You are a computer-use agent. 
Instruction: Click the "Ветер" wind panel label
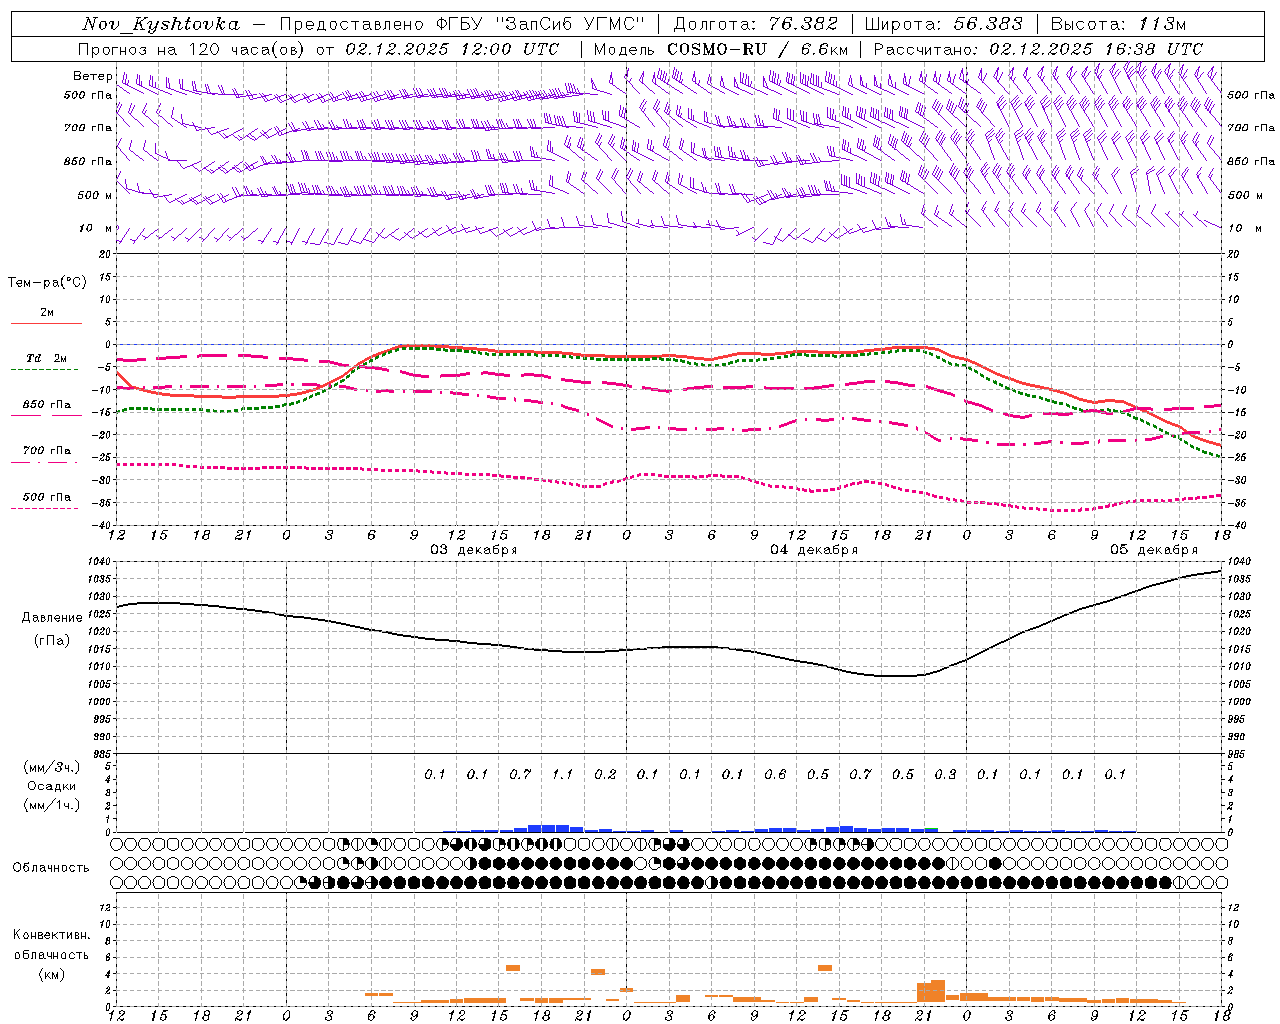point(92,76)
